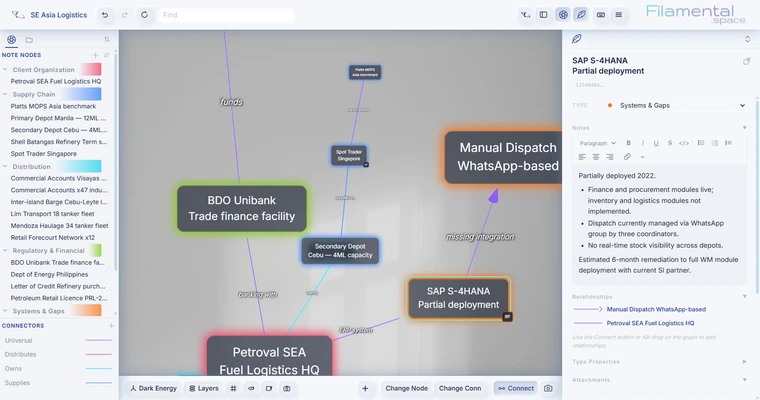Image resolution: width=760 pixels, height=400 pixels.
Task: Add a new note node with plus
Action: coord(95,55)
